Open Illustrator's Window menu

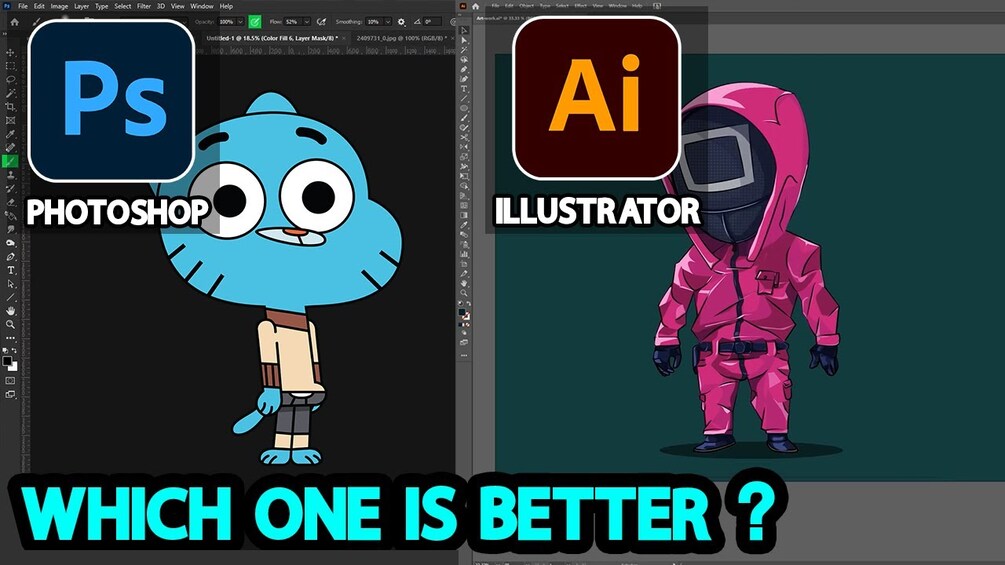coord(618,6)
